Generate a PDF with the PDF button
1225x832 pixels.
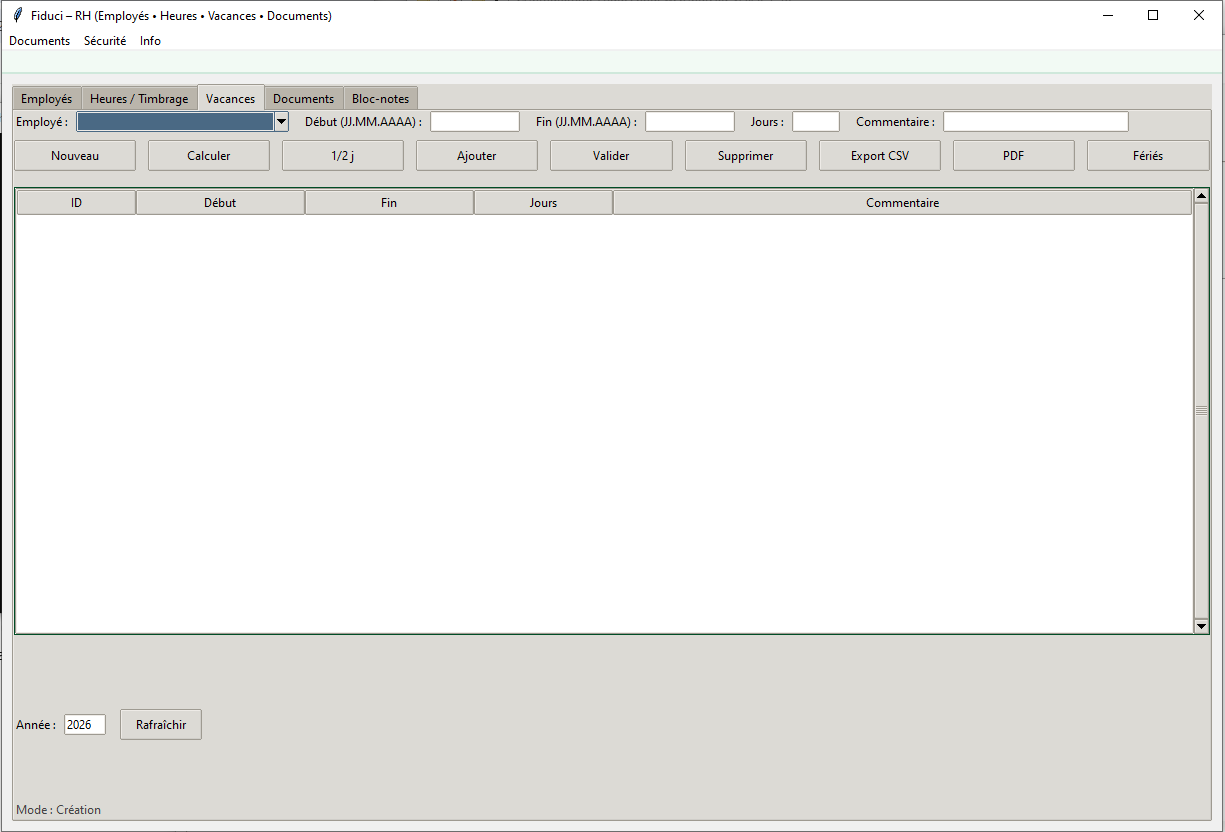click(1013, 155)
